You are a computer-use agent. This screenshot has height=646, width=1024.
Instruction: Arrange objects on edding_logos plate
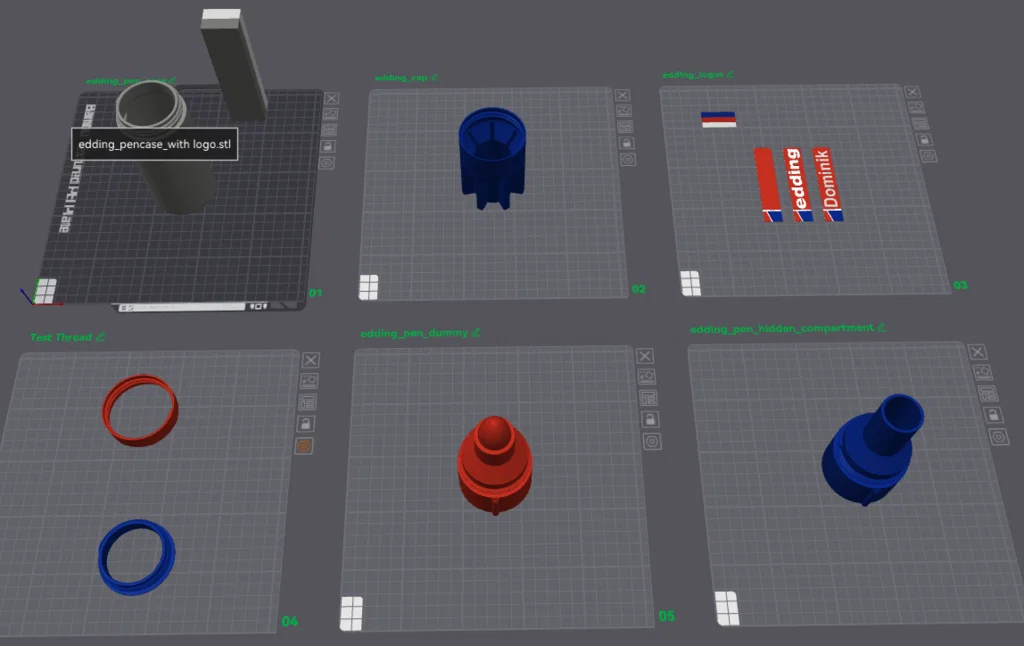pos(920,123)
